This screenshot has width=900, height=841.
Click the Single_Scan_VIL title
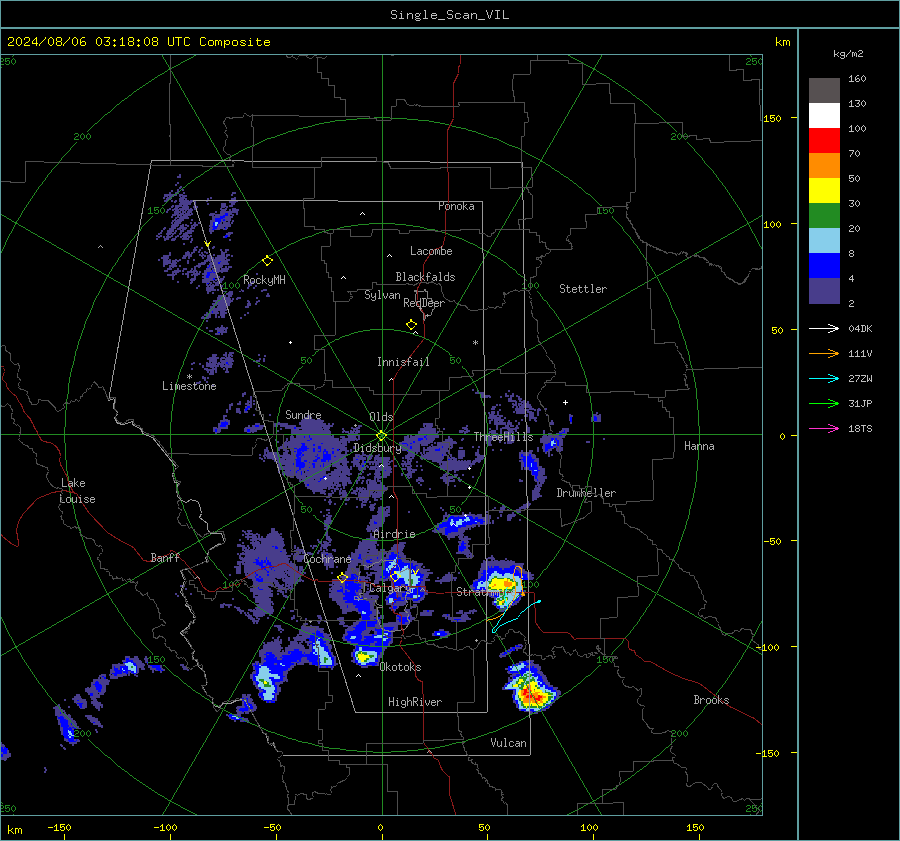pos(449,15)
